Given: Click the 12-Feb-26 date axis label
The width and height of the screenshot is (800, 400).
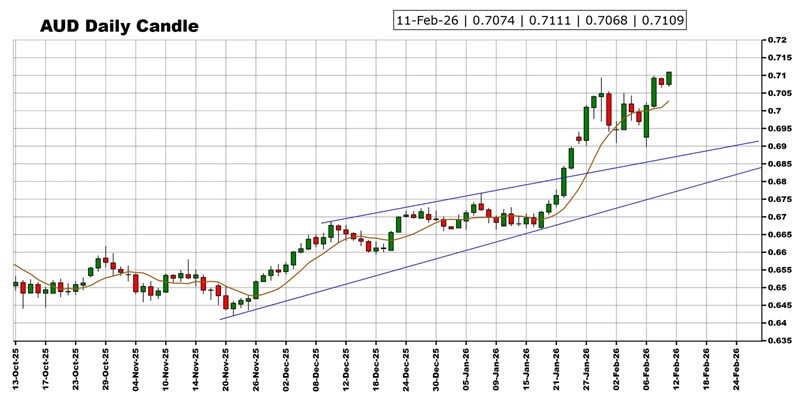Looking at the screenshot, I should (x=677, y=370).
